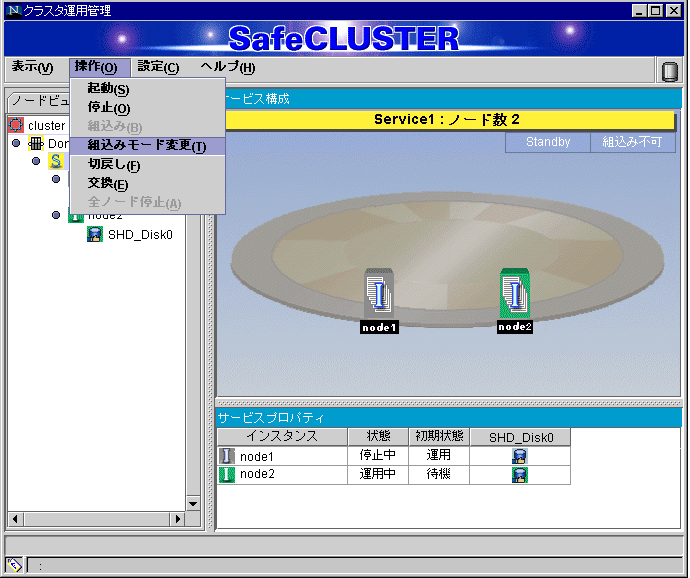Viewport: 690px width, 578px height.
Task: Click node1's SHD_Disk0 icon in properties table
Action: pos(520,456)
